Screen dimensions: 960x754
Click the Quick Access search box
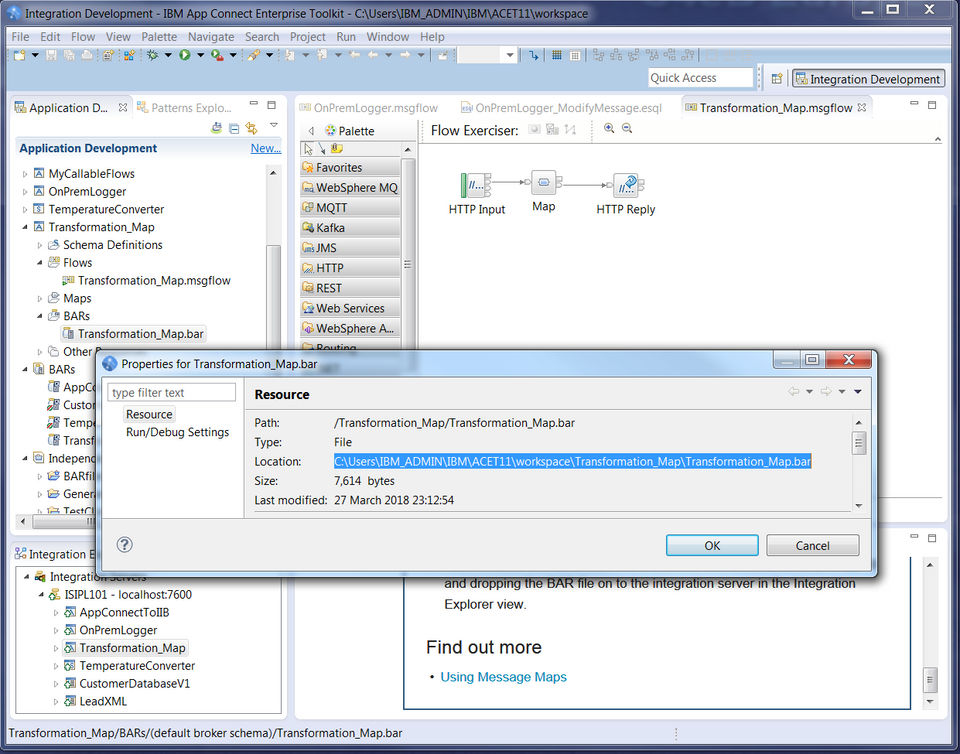click(700, 78)
